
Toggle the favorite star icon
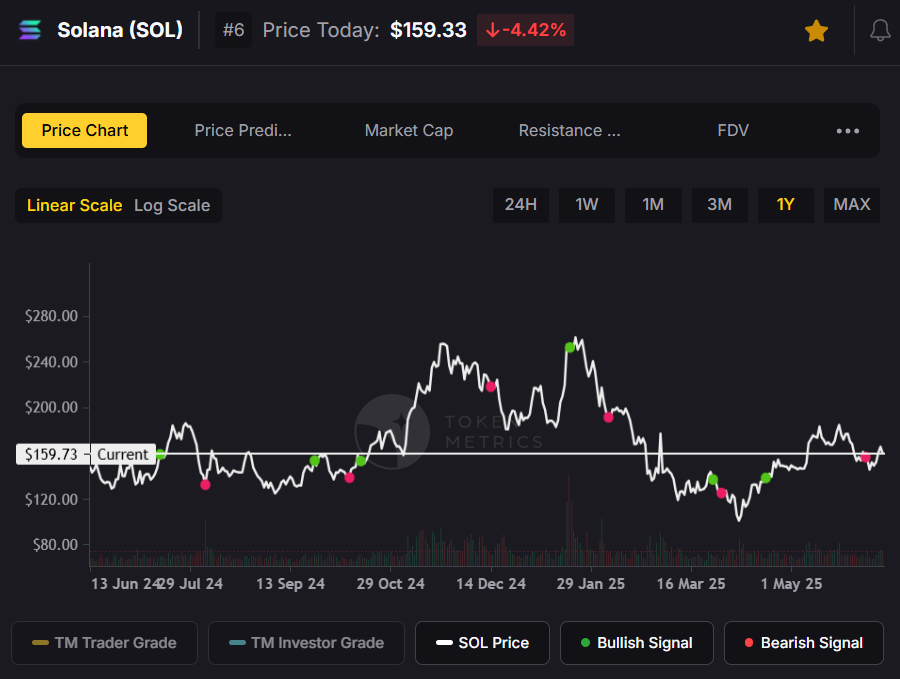click(816, 31)
